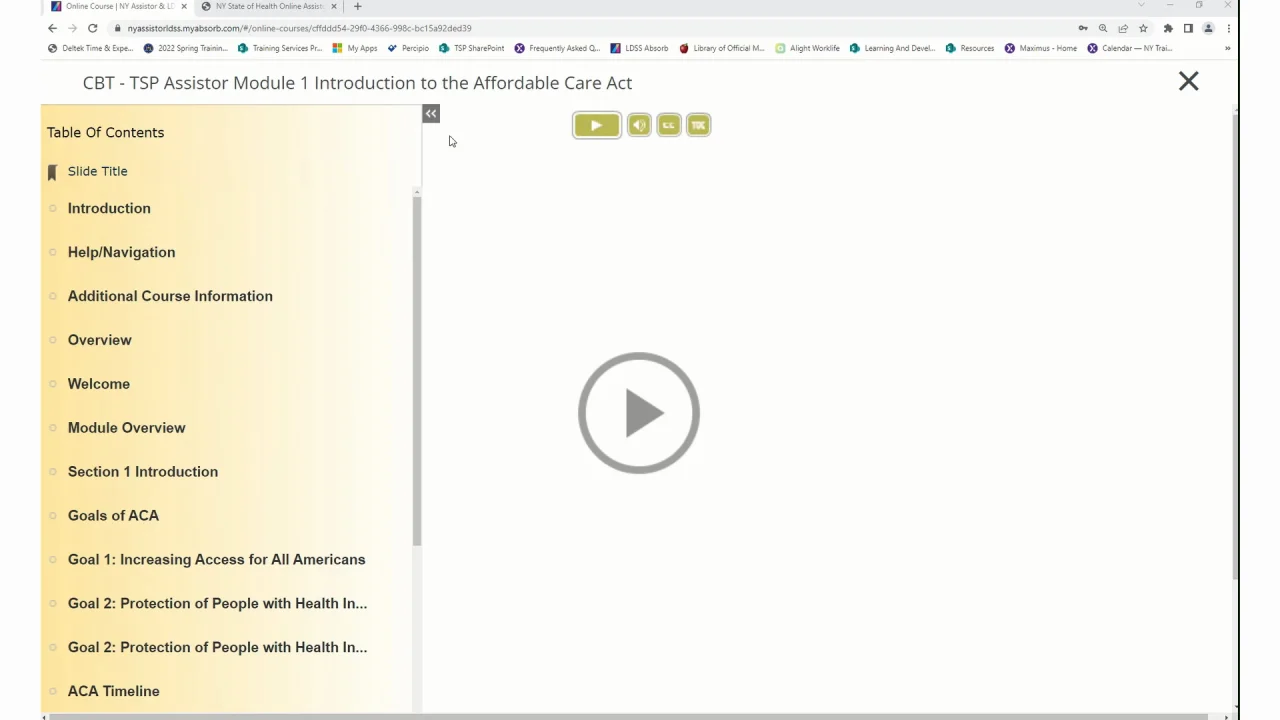Open the browser profile avatar
The image size is (1280, 720).
coord(1208,28)
